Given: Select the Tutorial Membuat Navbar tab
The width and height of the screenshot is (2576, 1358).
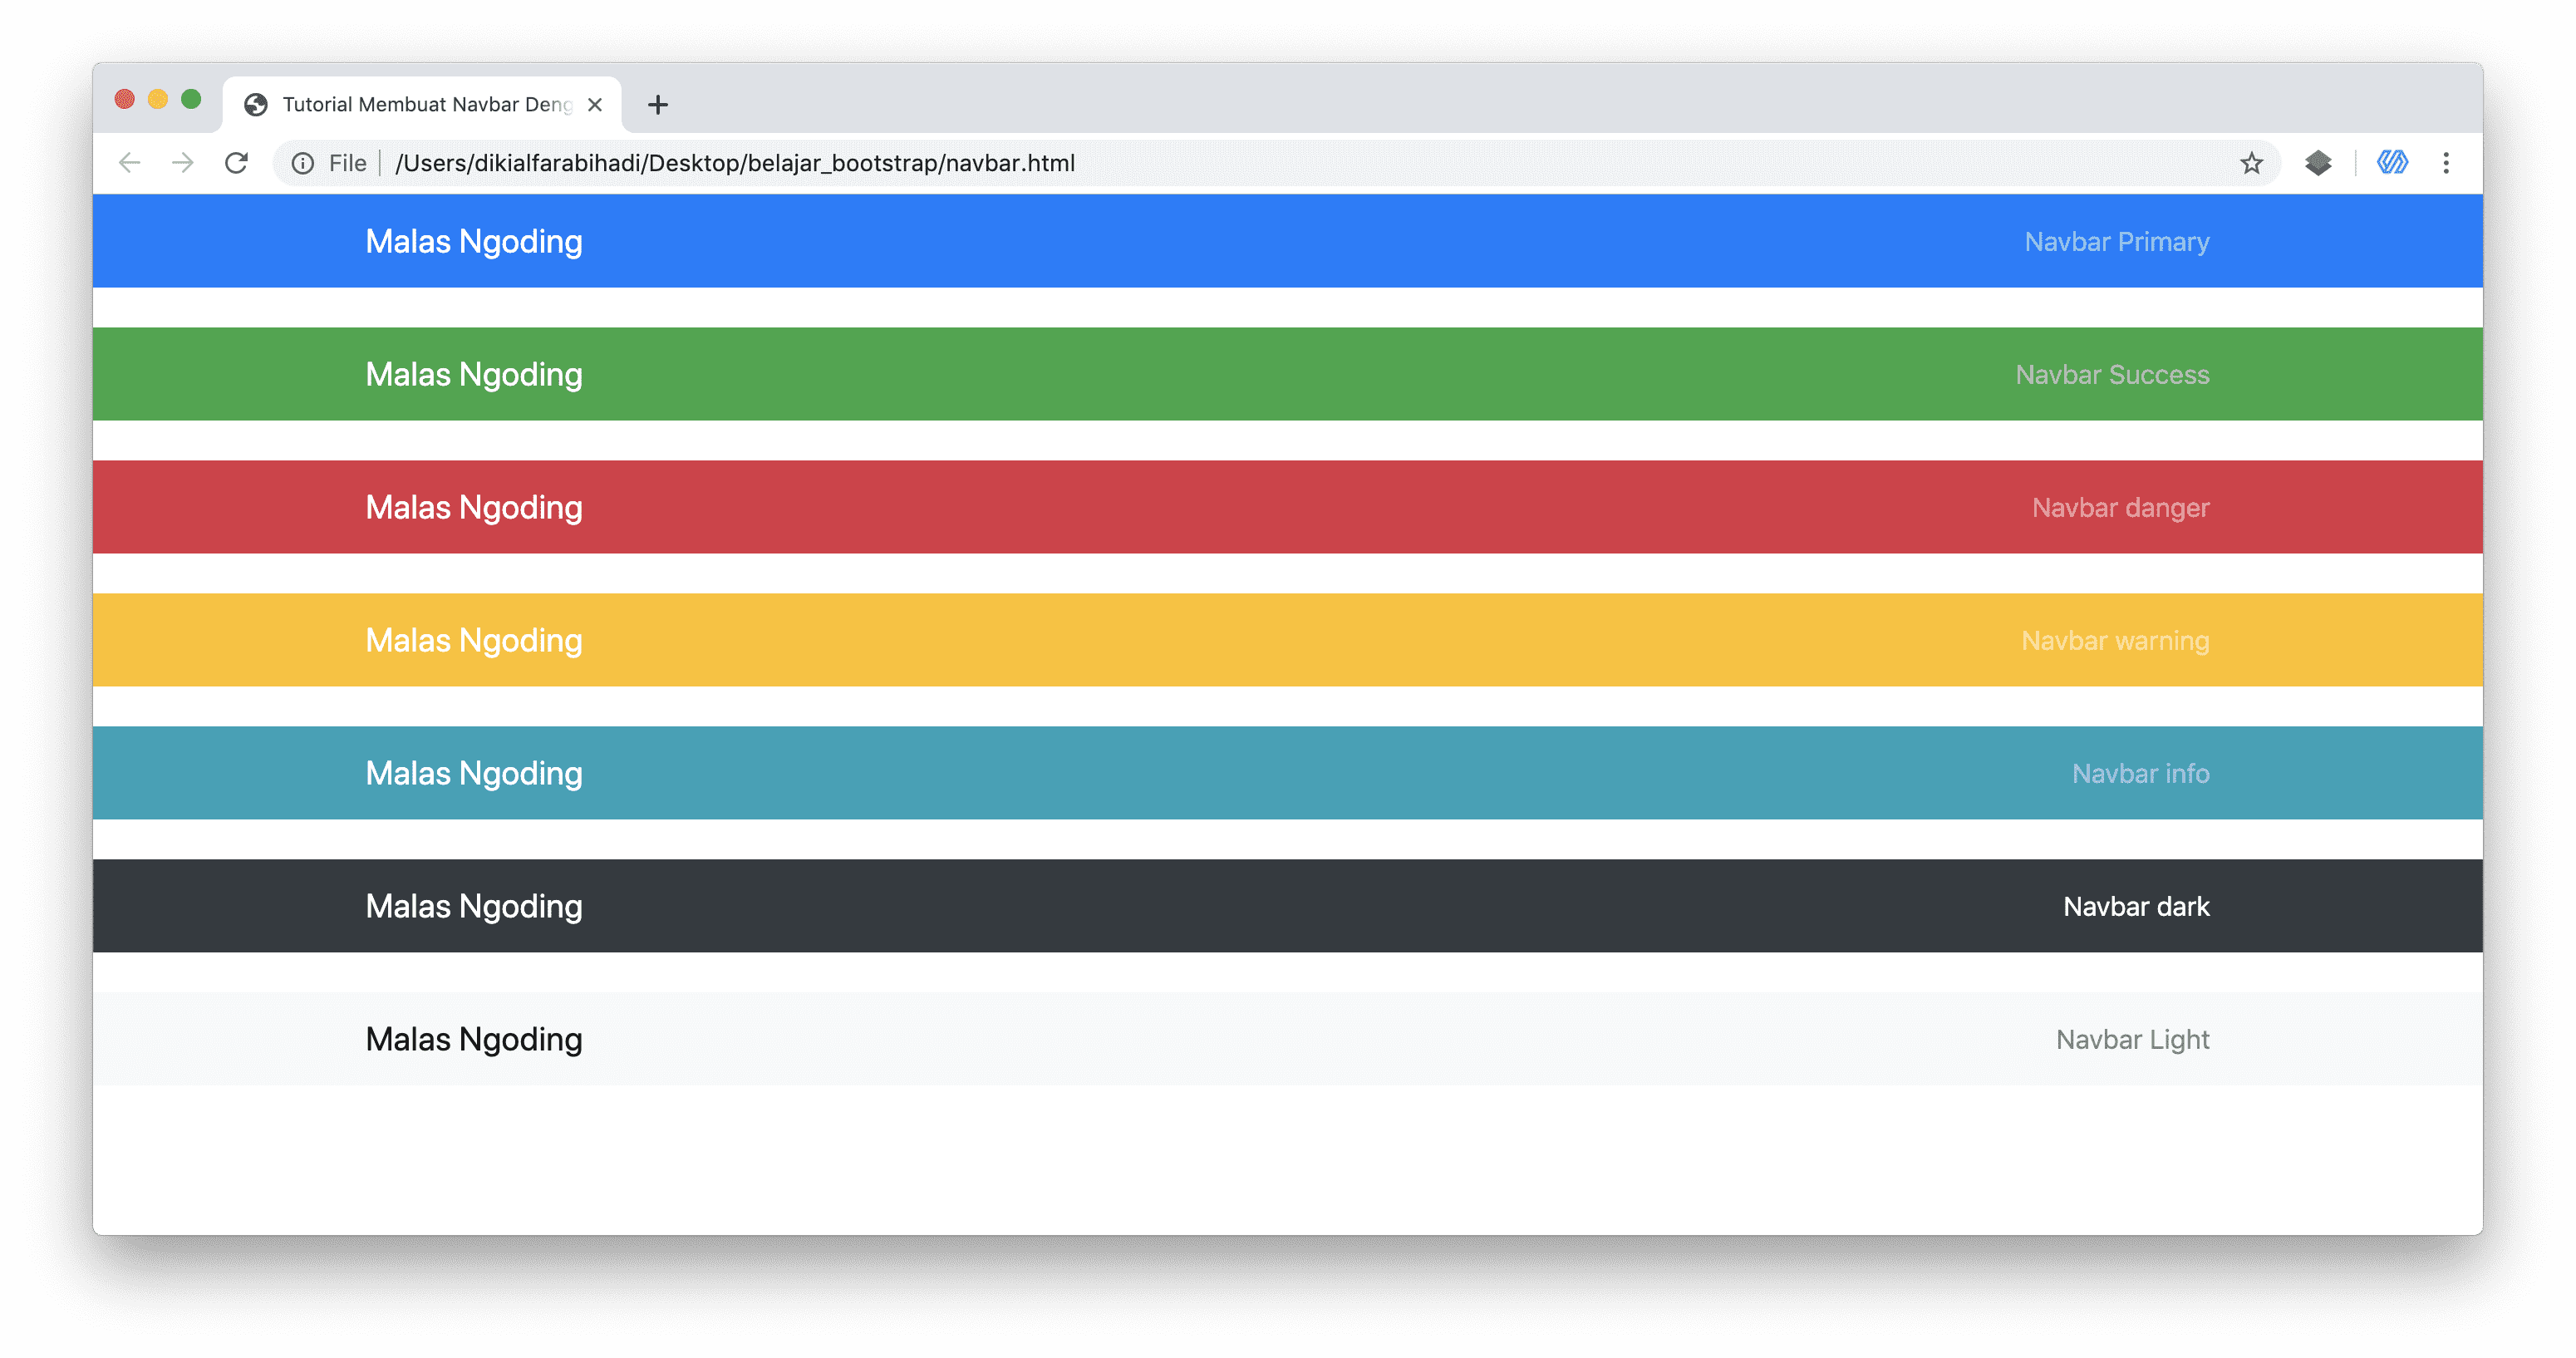Looking at the screenshot, I should coord(422,104).
